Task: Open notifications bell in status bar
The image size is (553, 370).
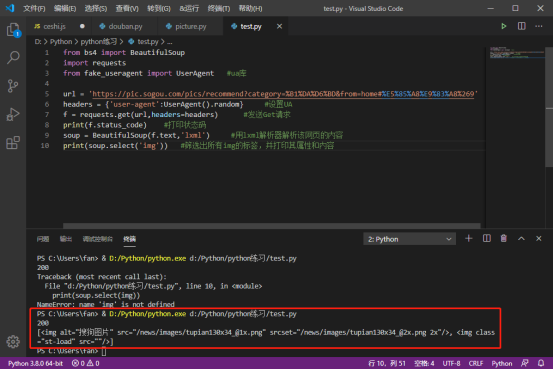Action: click(541, 363)
